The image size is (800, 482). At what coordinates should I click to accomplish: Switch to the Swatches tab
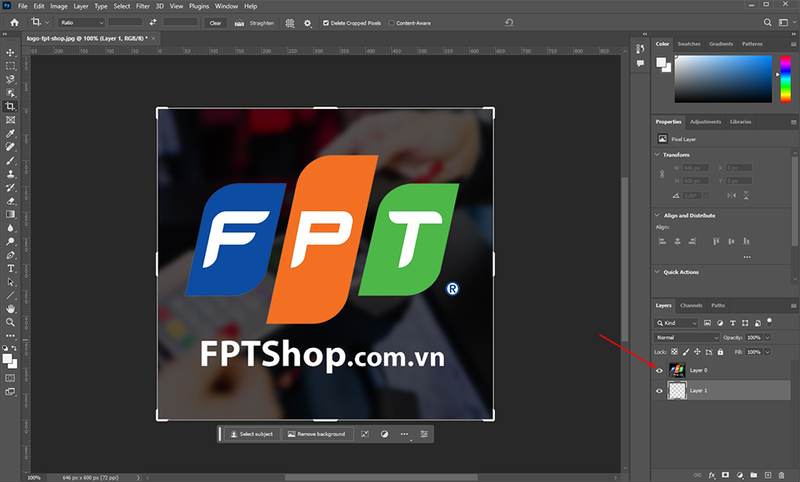coord(689,44)
